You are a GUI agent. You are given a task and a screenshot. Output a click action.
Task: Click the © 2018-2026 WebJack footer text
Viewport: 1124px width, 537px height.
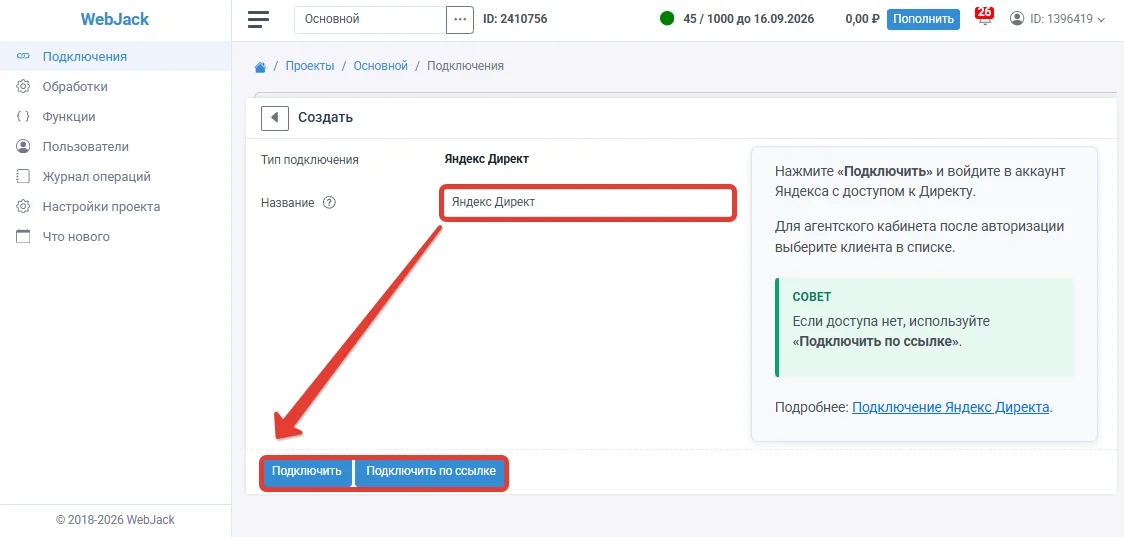point(115,520)
